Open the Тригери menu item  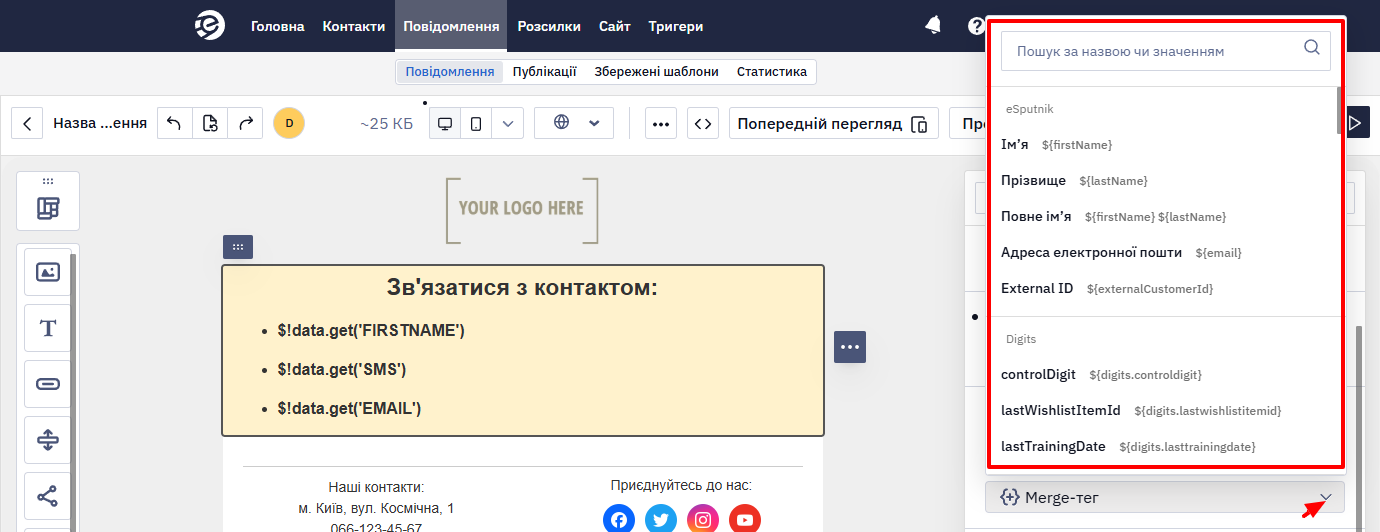tap(676, 26)
